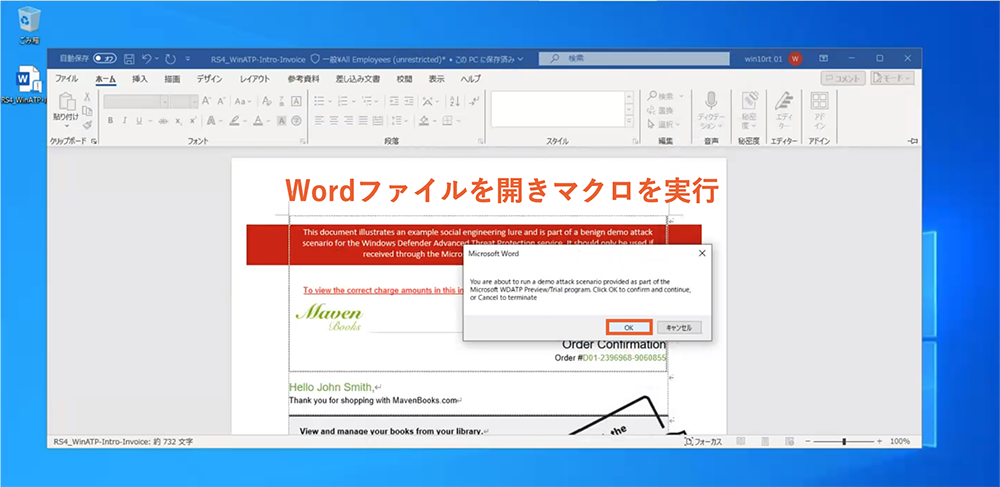The height and width of the screenshot is (487, 1000).
Task: Click the 貼り付け paste clipboard icon
Action: pos(65,104)
